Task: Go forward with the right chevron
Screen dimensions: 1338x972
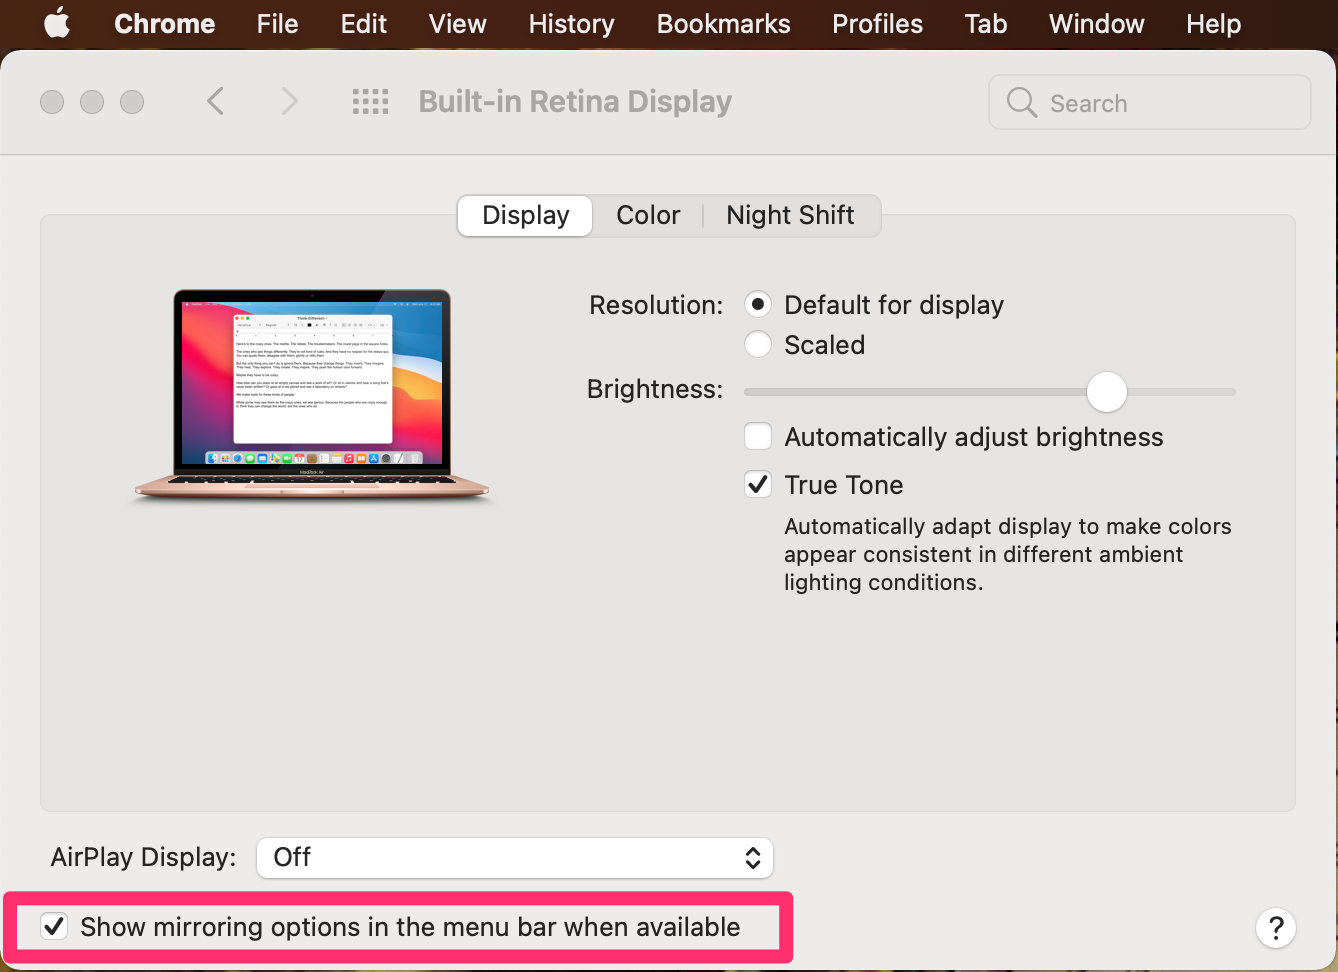Action: (x=290, y=101)
